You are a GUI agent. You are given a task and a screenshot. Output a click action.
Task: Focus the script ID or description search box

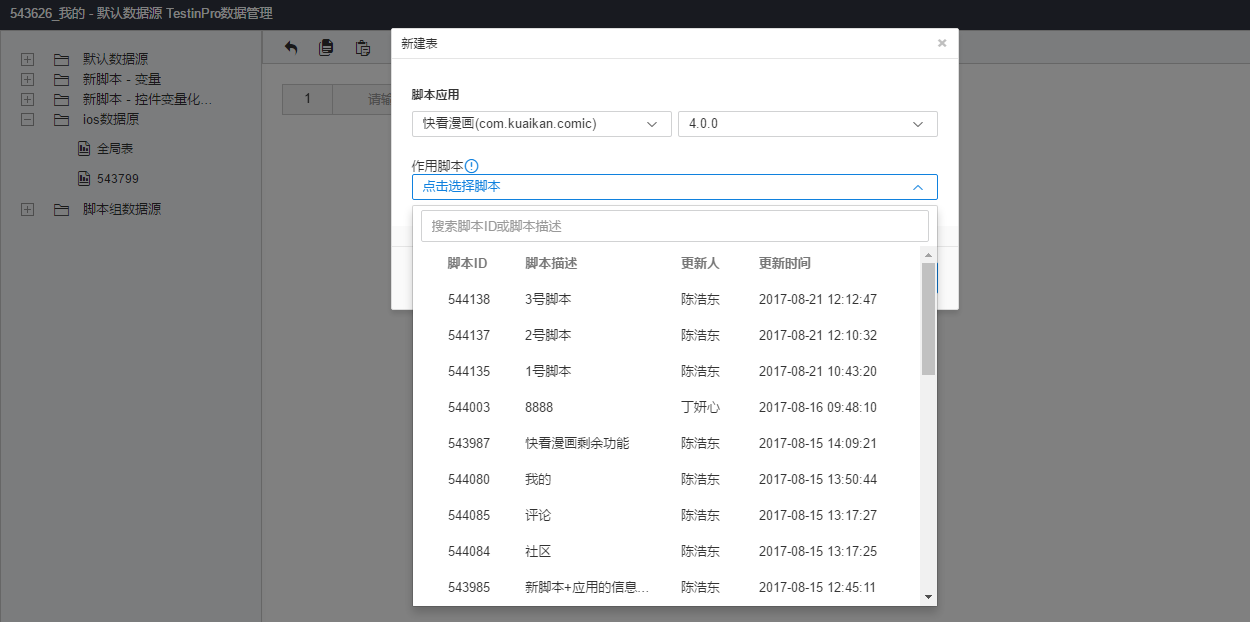[x=674, y=226]
